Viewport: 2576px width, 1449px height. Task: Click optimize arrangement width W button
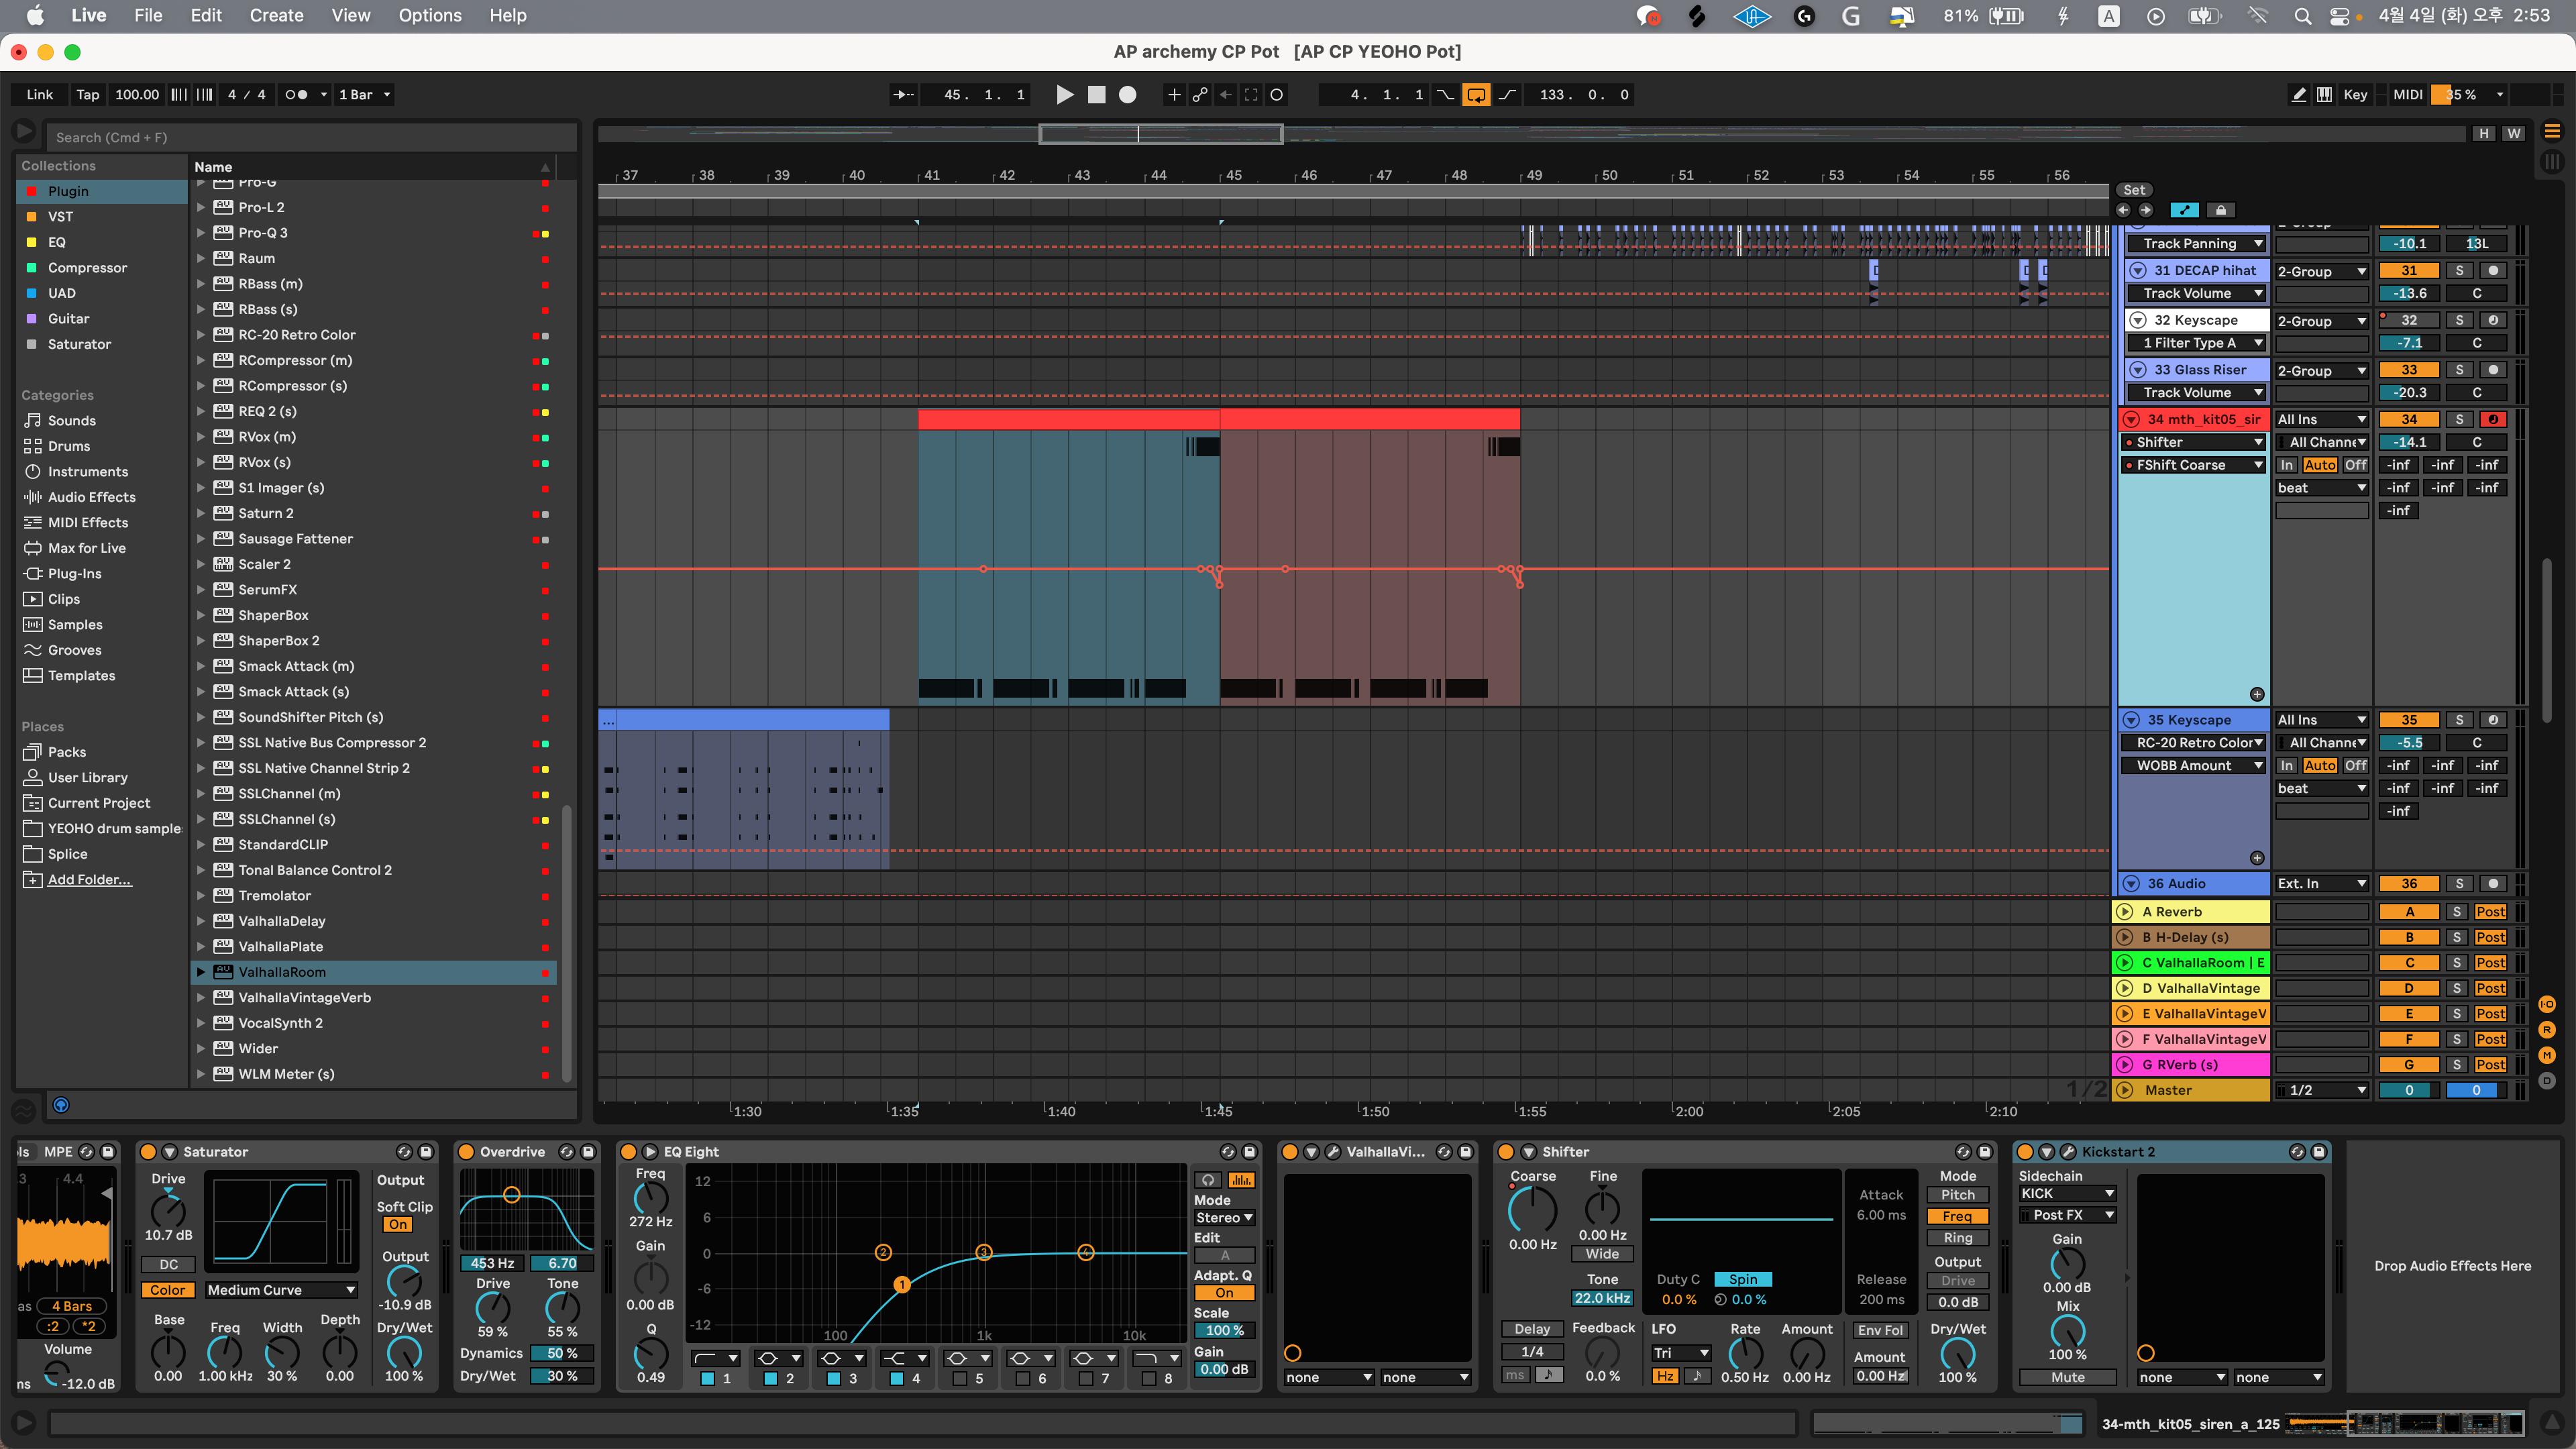pyautogui.click(x=2513, y=134)
